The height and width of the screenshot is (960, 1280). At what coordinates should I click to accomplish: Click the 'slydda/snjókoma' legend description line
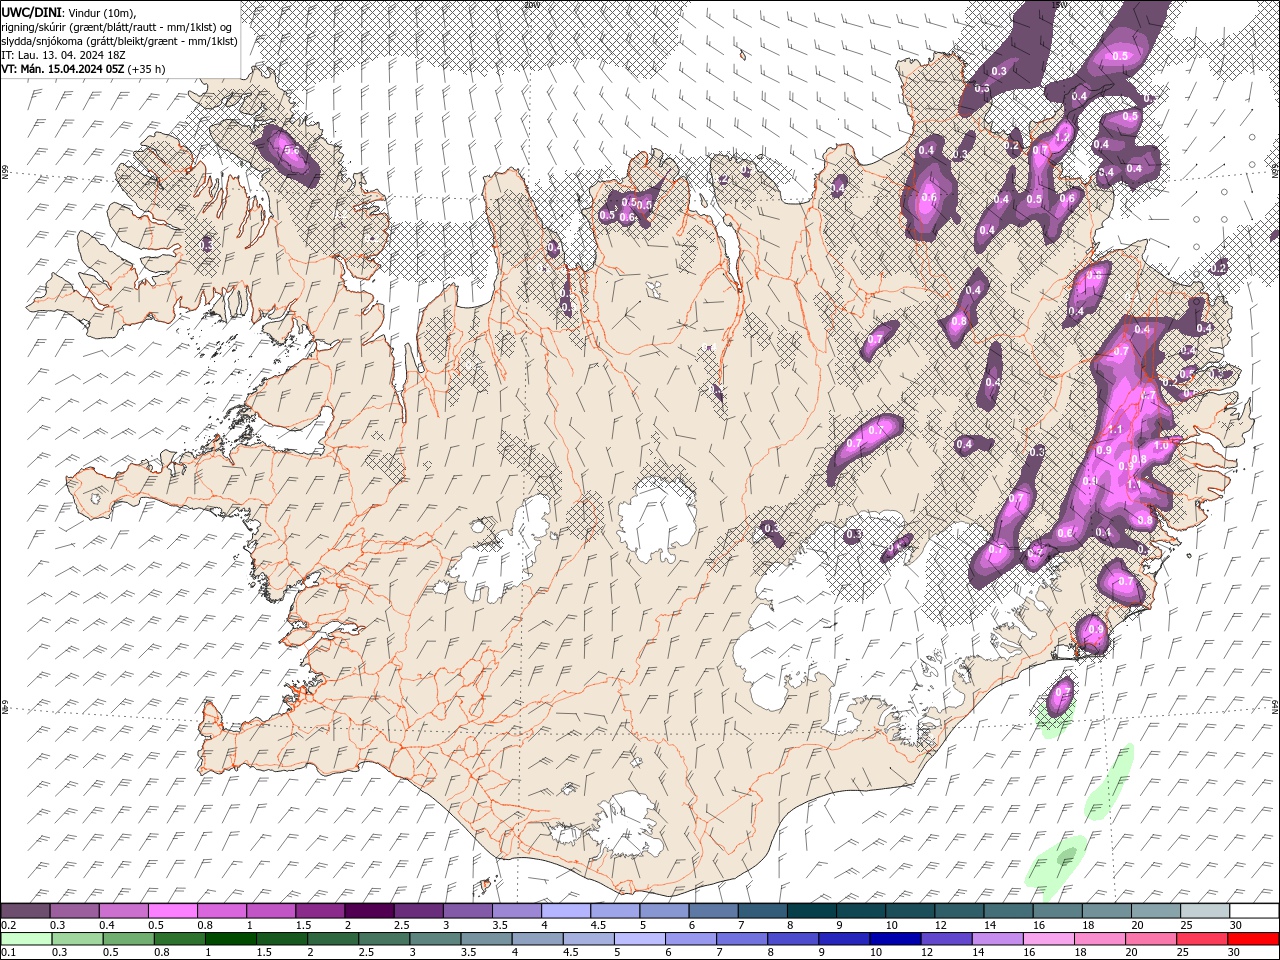[x=119, y=41]
